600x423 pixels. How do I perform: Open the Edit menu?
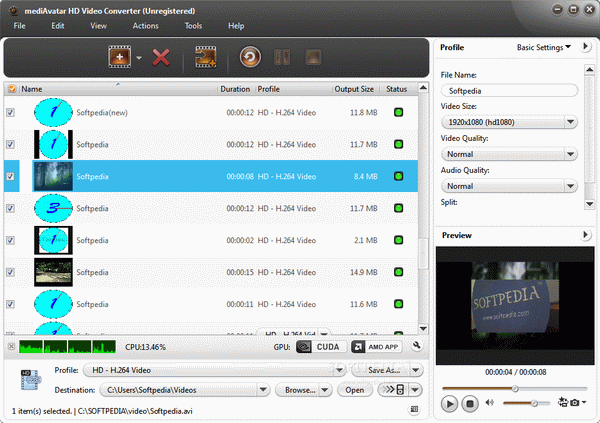[x=58, y=26]
